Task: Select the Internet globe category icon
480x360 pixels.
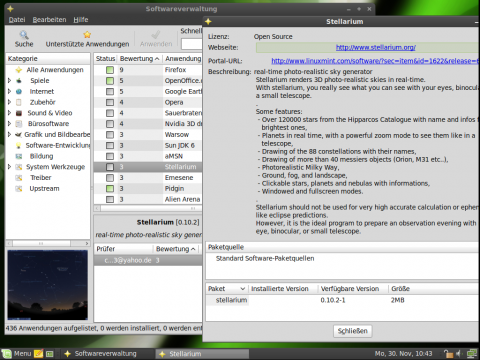Action: click(x=19, y=91)
